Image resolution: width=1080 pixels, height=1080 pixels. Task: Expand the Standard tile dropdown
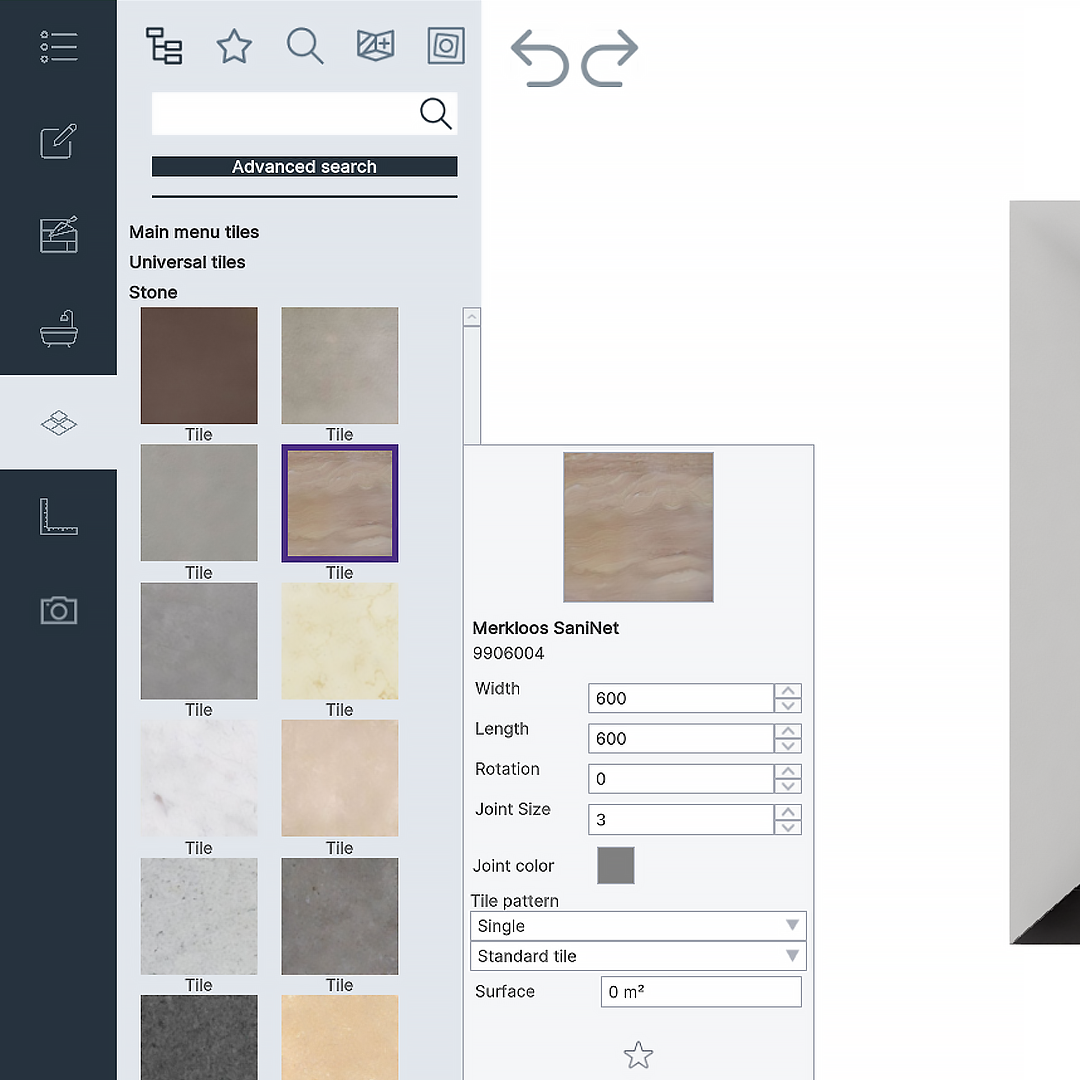(x=638, y=956)
